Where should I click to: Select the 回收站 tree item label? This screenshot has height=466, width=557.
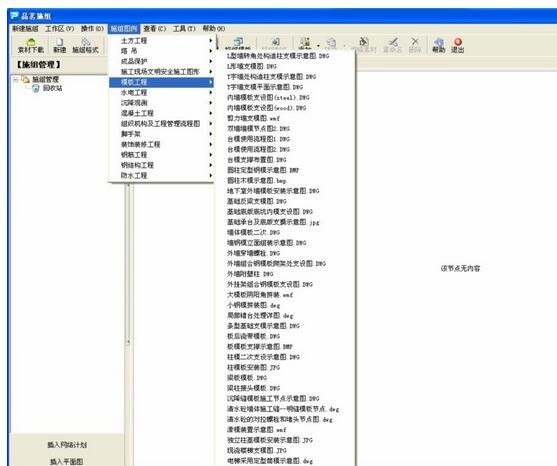tap(52, 88)
